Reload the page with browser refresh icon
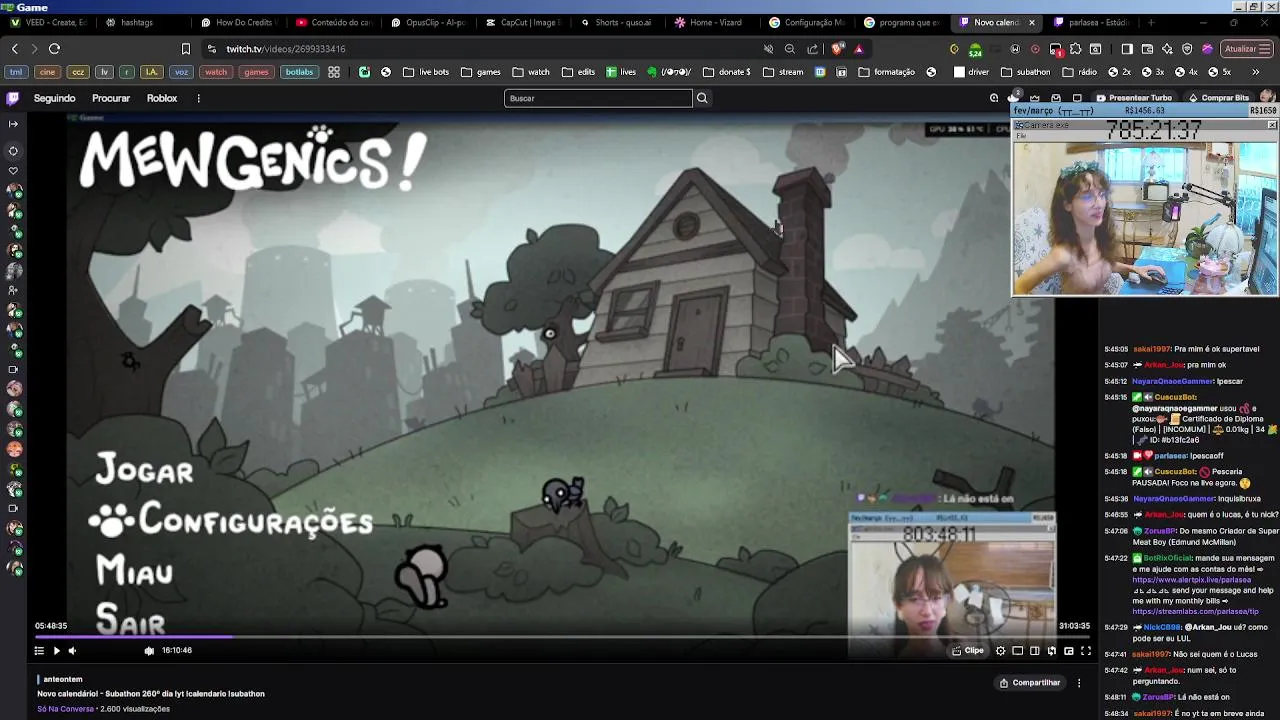1280x720 pixels. point(54,48)
